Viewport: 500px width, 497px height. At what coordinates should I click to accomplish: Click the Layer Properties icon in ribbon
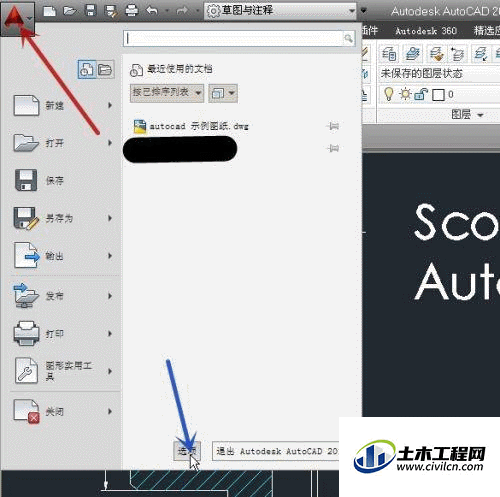tap(389, 53)
